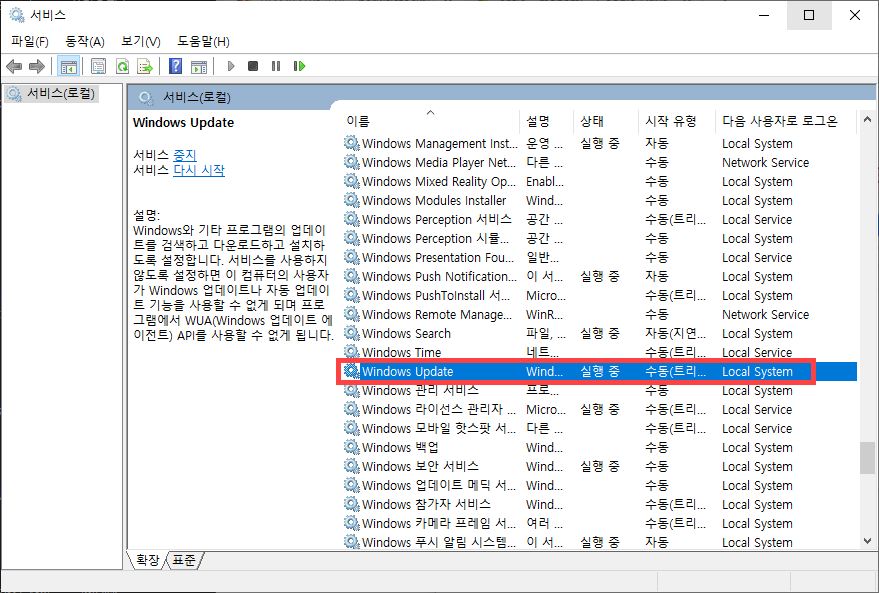
Task: Select Windows PushToInstall 서... service
Action: pos(599,296)
